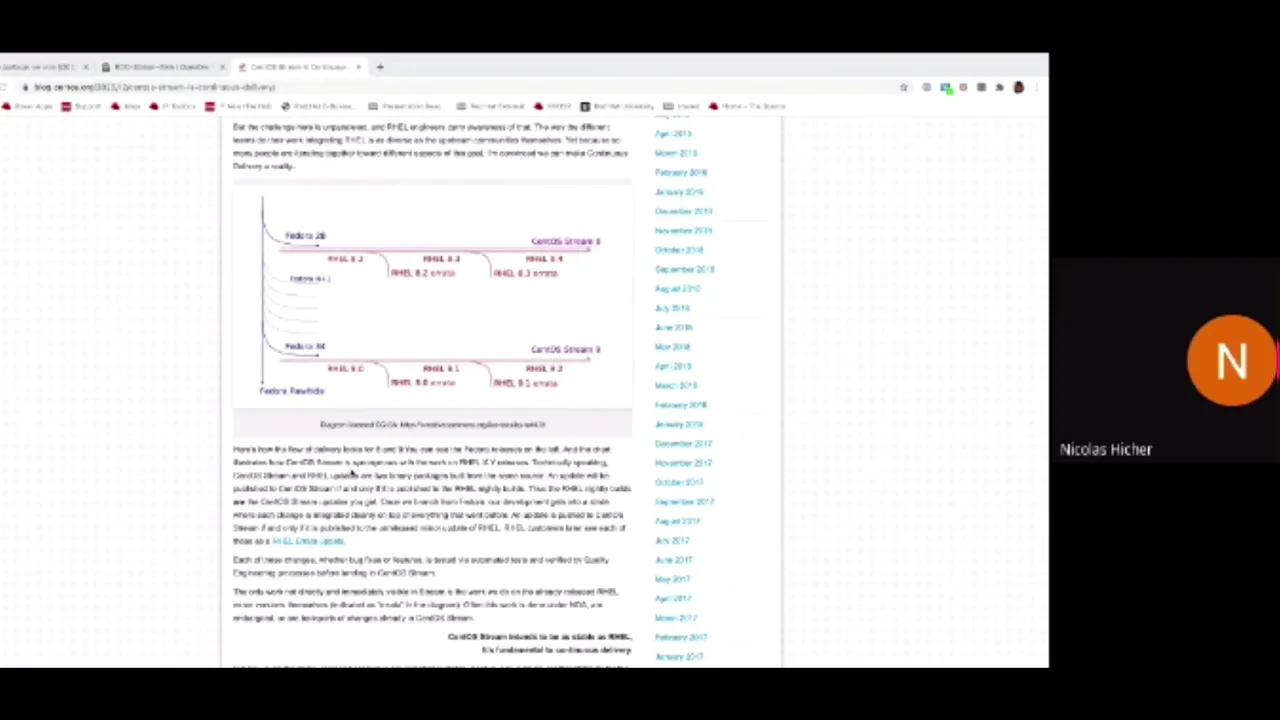
Task: Open the January 2019 archive
Action: click(679, 192)
